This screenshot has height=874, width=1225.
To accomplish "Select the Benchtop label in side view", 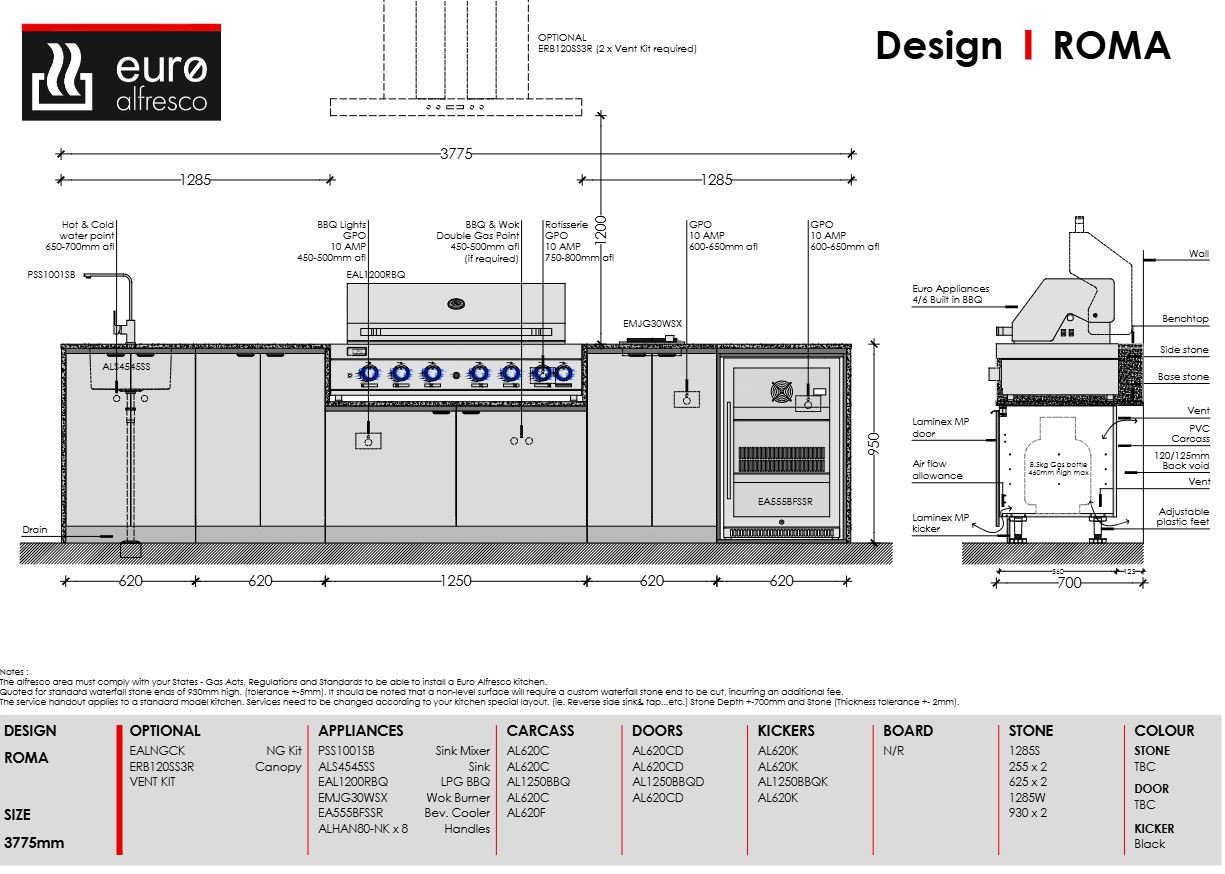I will [x=1185, y=319].
